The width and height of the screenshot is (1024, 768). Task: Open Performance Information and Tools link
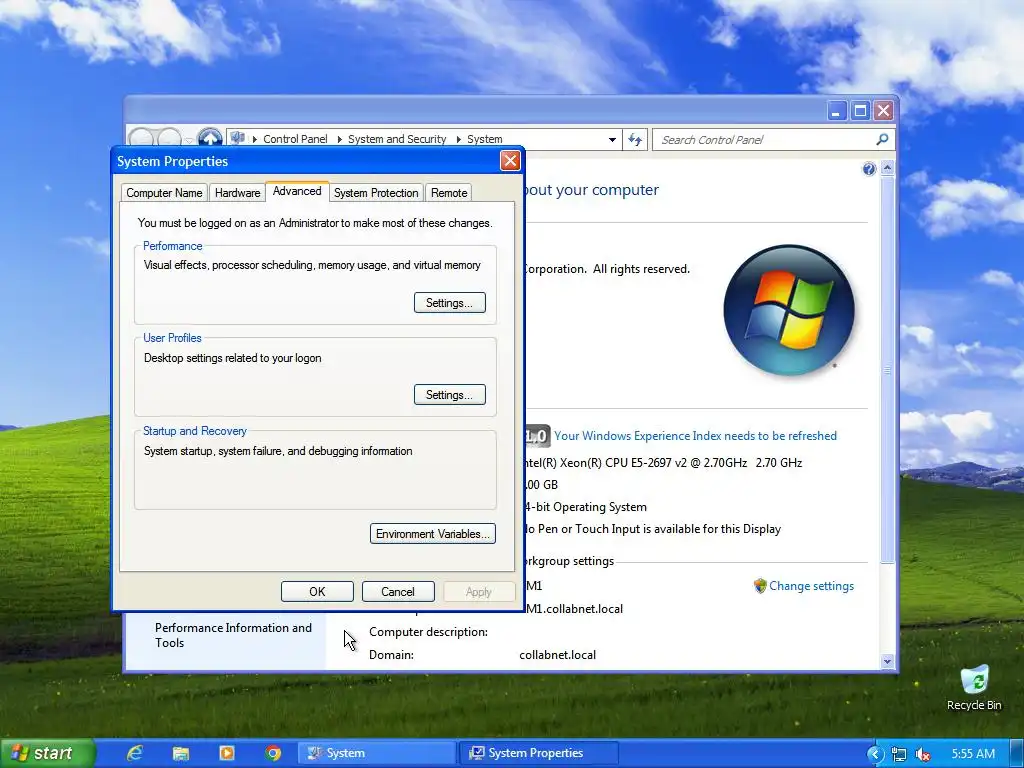point(233,635)
